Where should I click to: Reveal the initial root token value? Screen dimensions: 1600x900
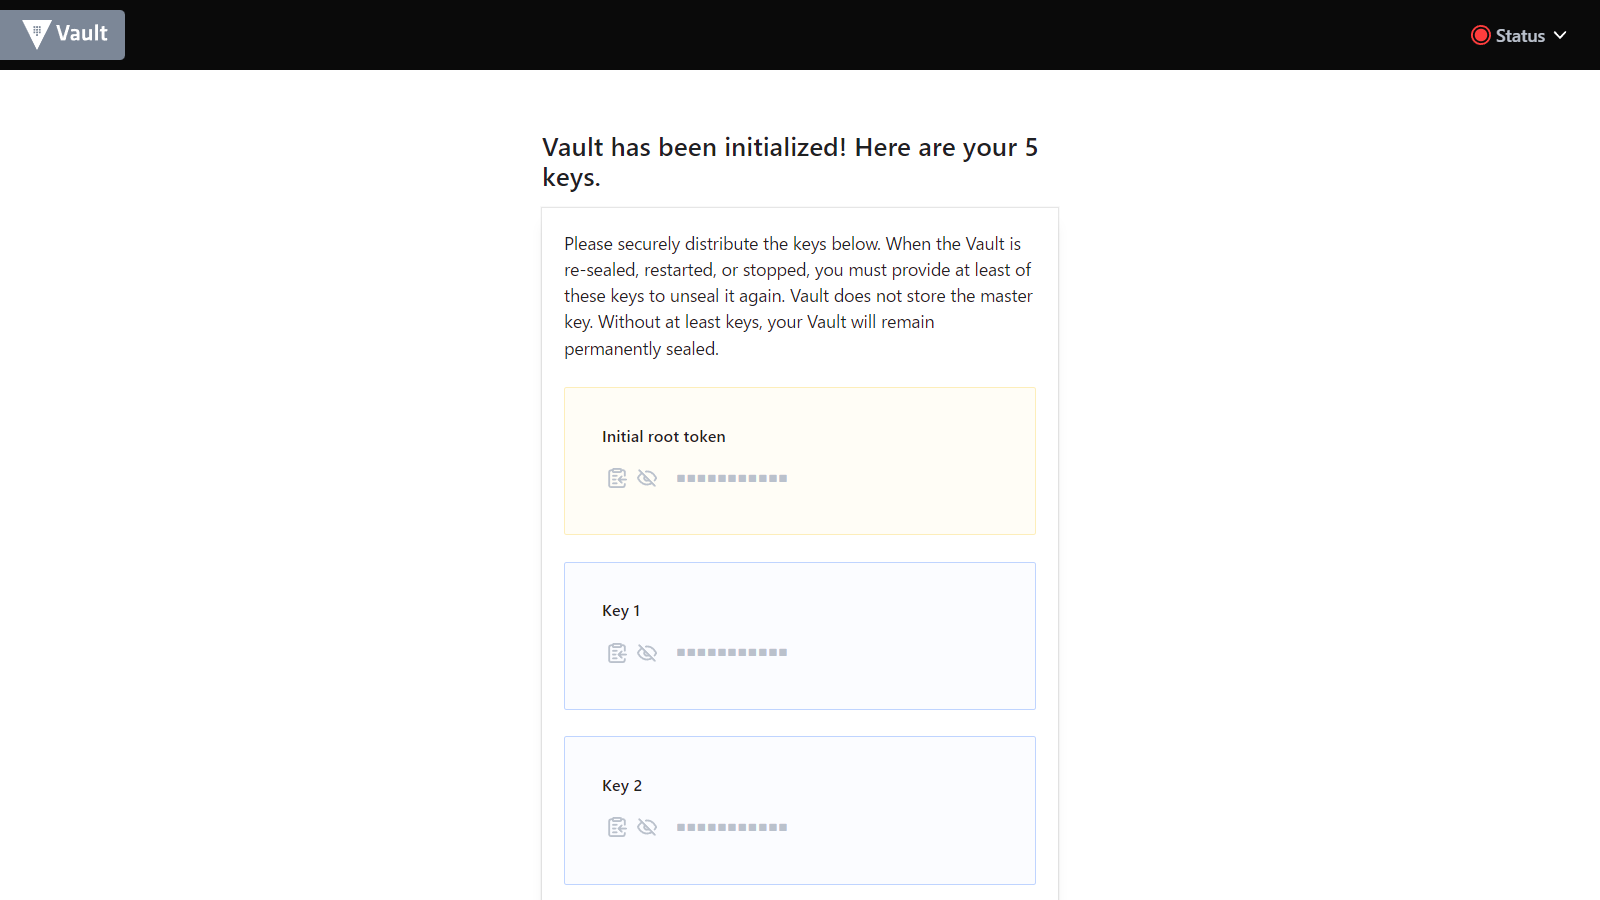tap(647, 478)
